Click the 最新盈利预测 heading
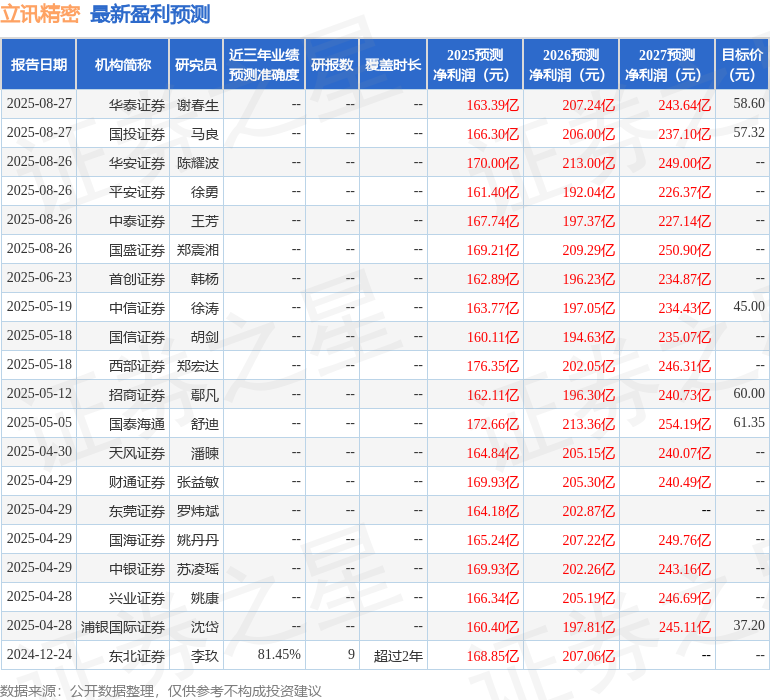770x700 pixels. click(x=150, y=14)
